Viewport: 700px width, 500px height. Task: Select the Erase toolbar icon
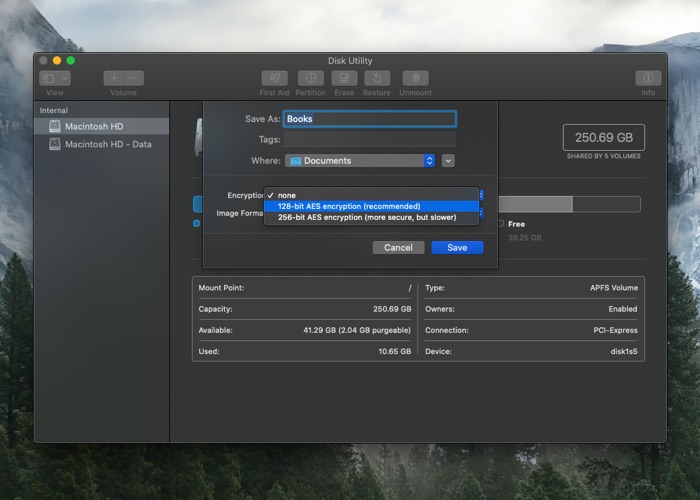coord(344,78)
